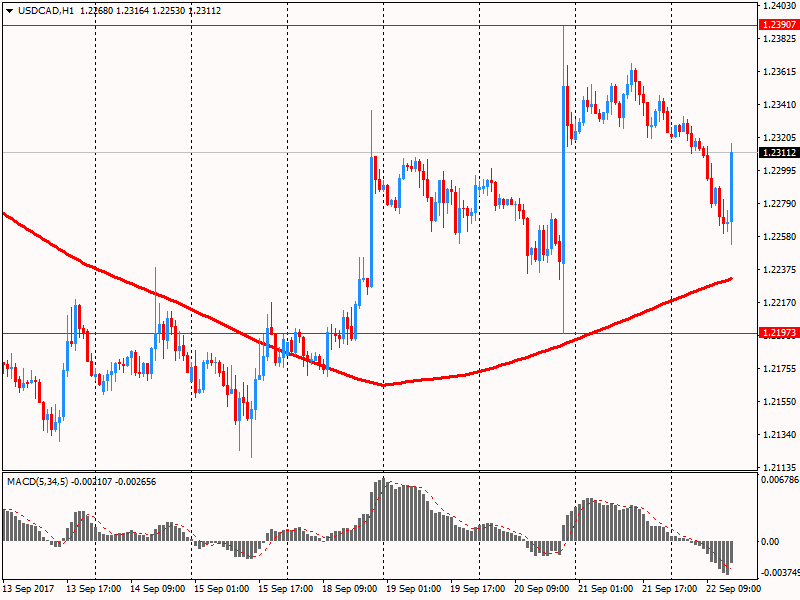
Task: Click the 15 Sep 17:00 time label
Action: click(x=286, y=589)
